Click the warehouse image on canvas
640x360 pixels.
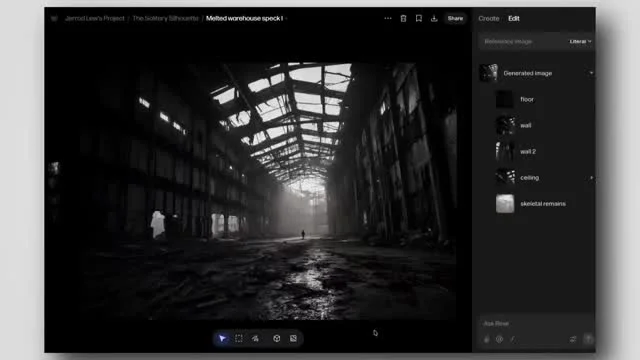click(269, 191)
